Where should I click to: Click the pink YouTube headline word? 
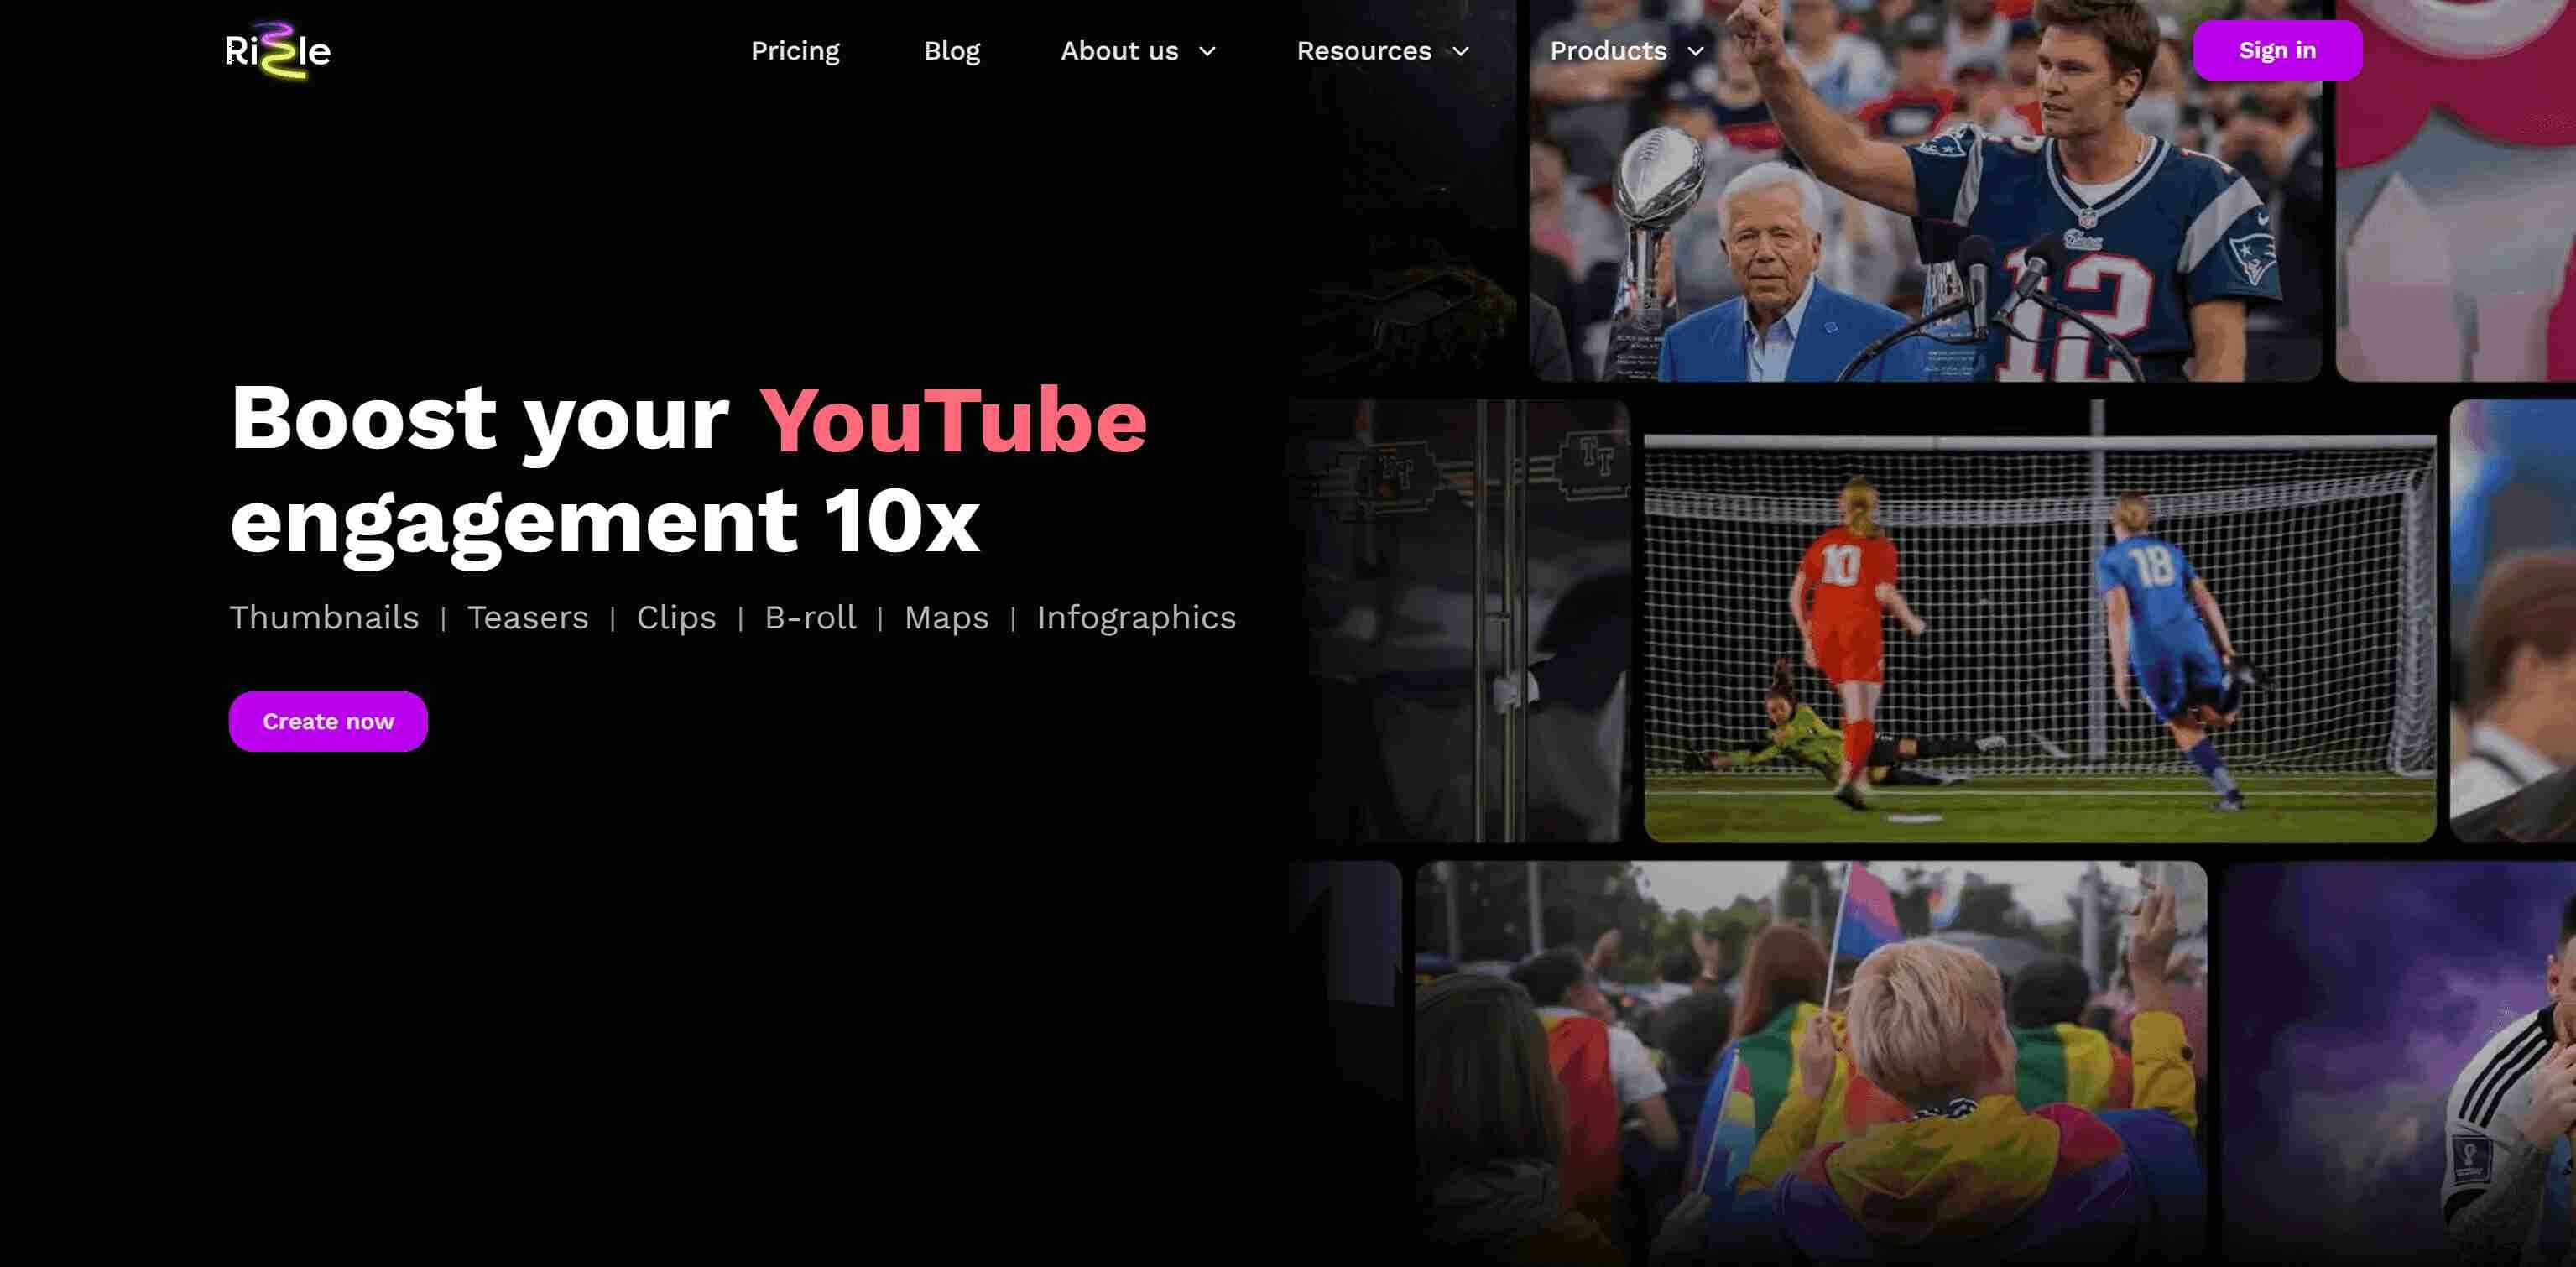coord(952,420)
